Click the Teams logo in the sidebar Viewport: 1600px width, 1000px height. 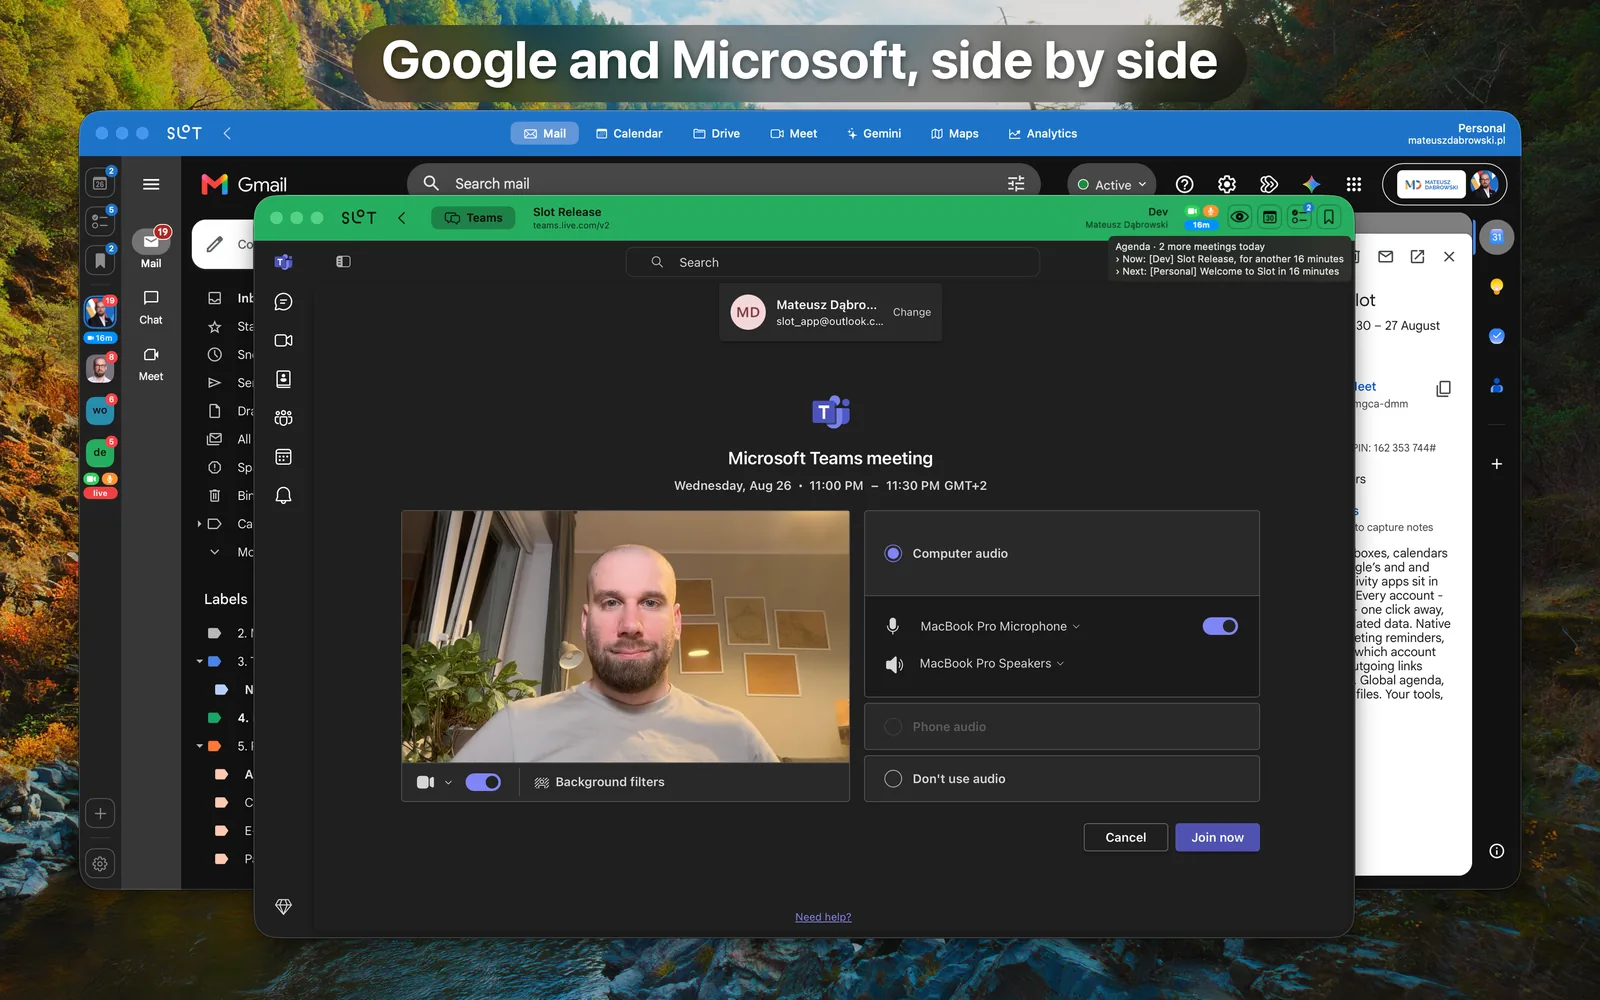coord(283,262)
